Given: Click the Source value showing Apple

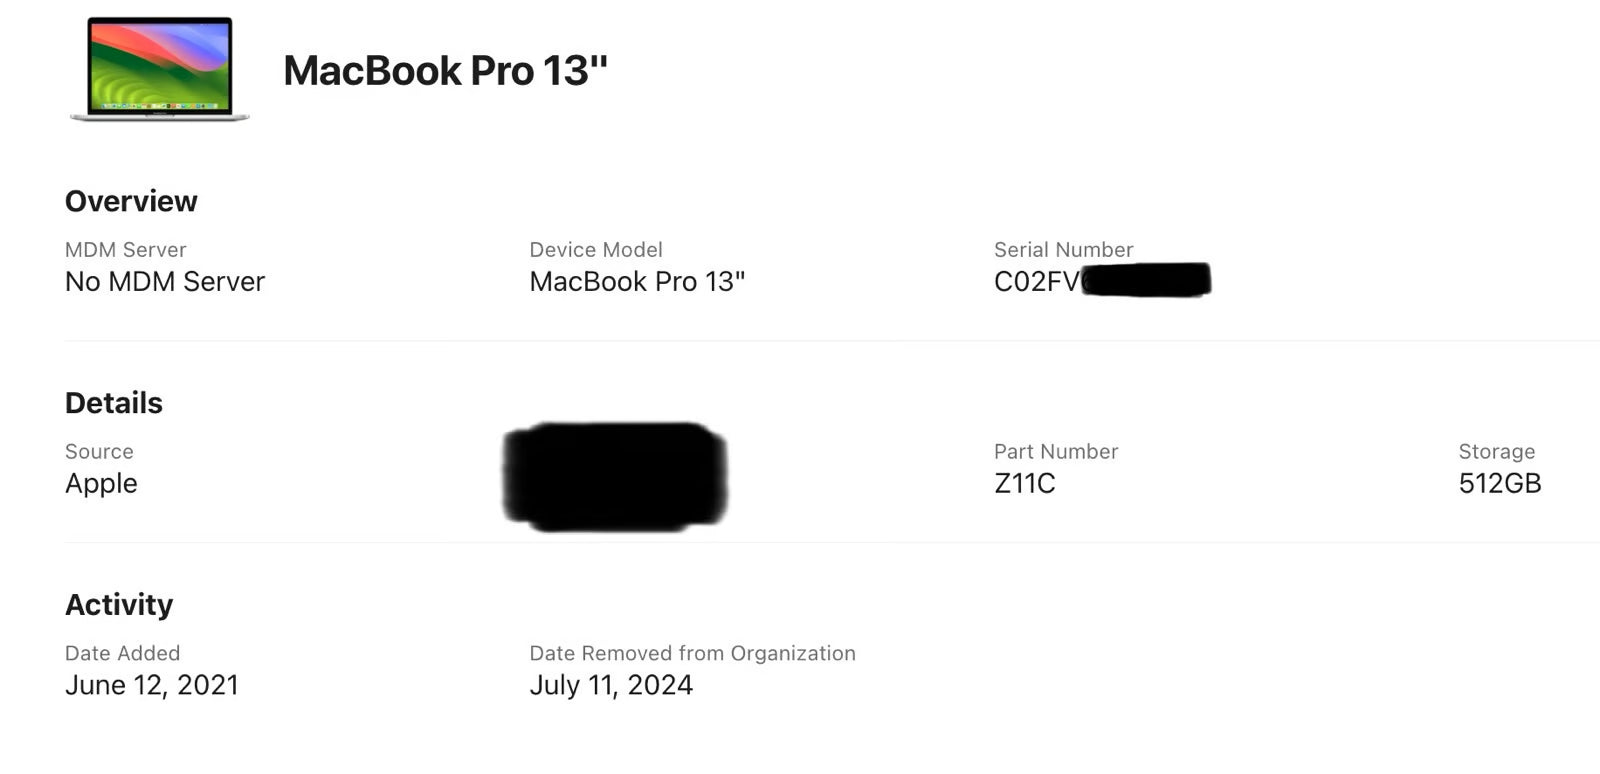Looking at the screenshot, I should (x=100, y=483).
